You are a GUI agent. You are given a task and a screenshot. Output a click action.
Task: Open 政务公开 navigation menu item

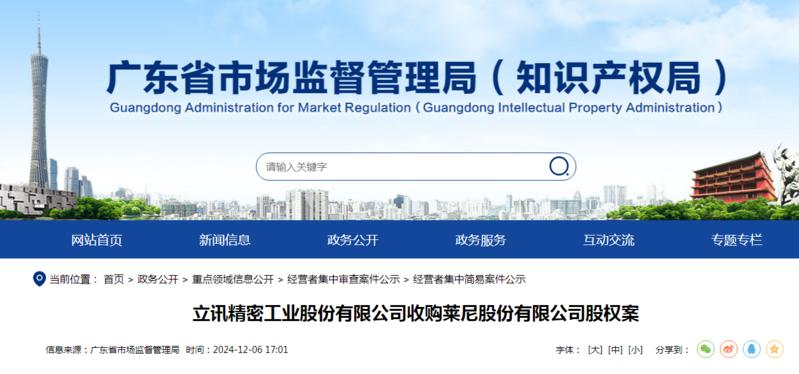[353, 240]
